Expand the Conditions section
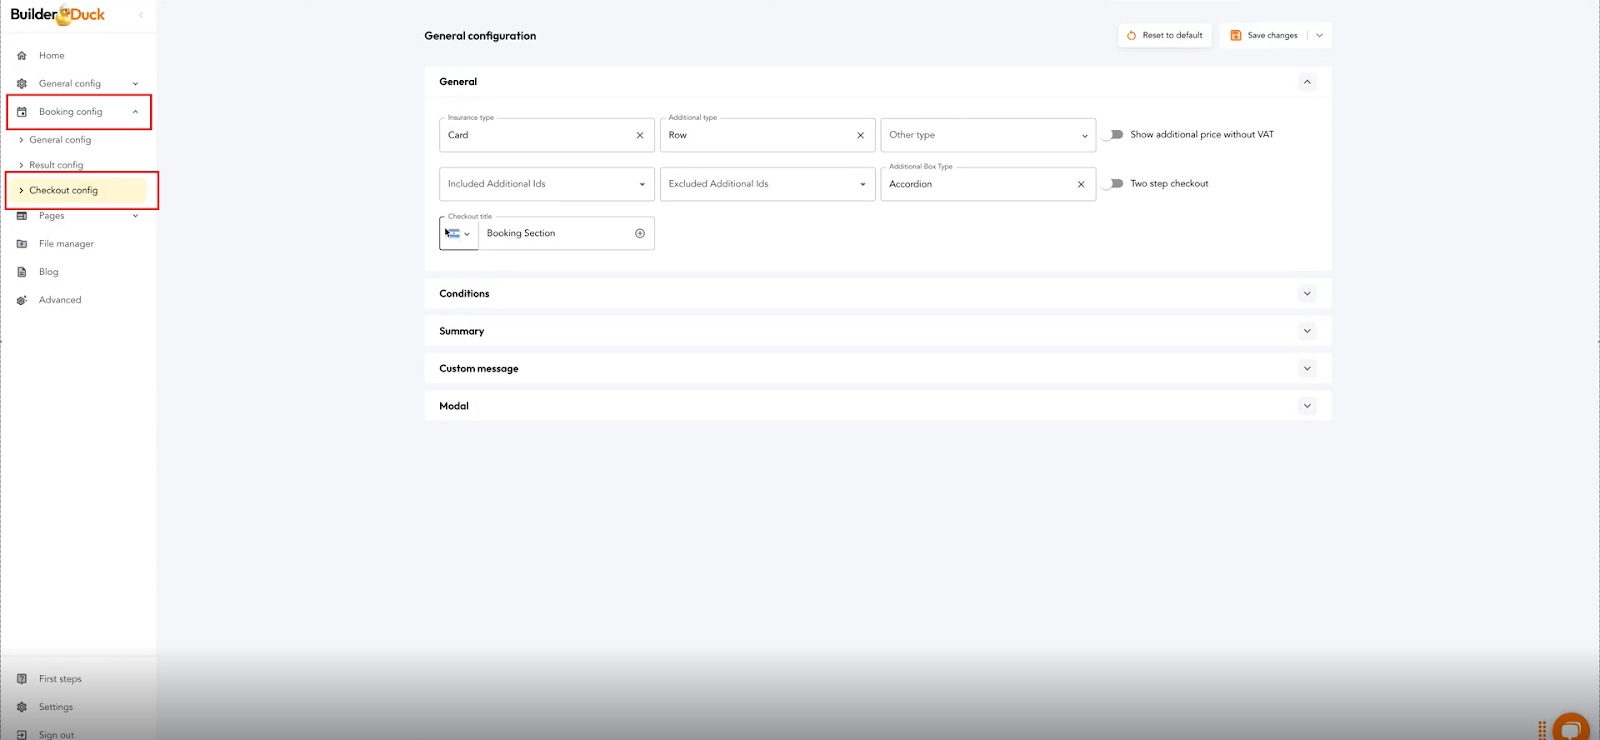 click(1306, 294)
